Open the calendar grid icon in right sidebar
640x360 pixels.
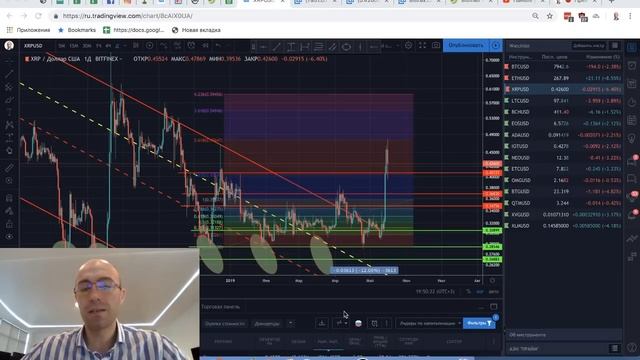(x=632, y=120)
